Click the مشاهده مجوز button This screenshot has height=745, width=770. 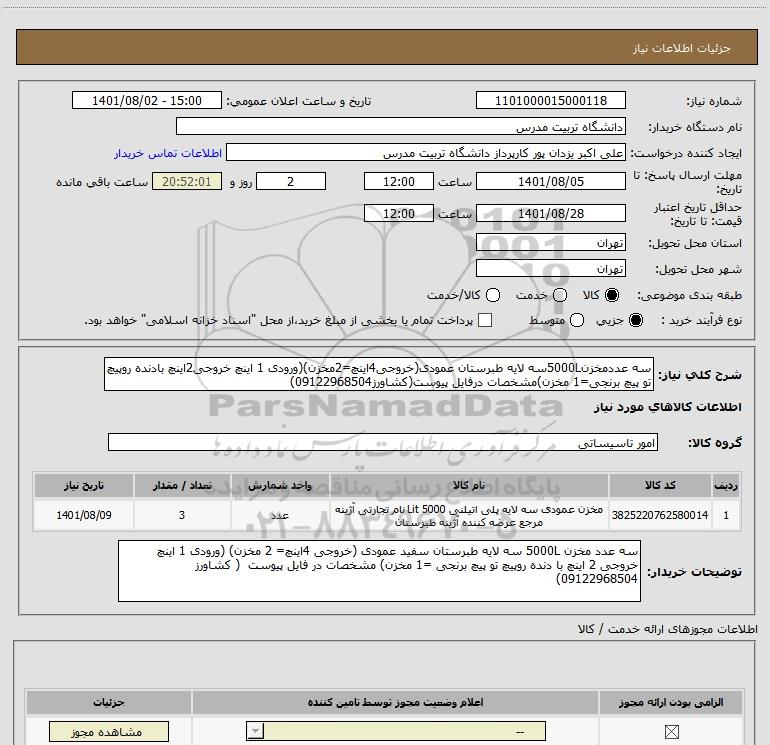coord(109,732)
